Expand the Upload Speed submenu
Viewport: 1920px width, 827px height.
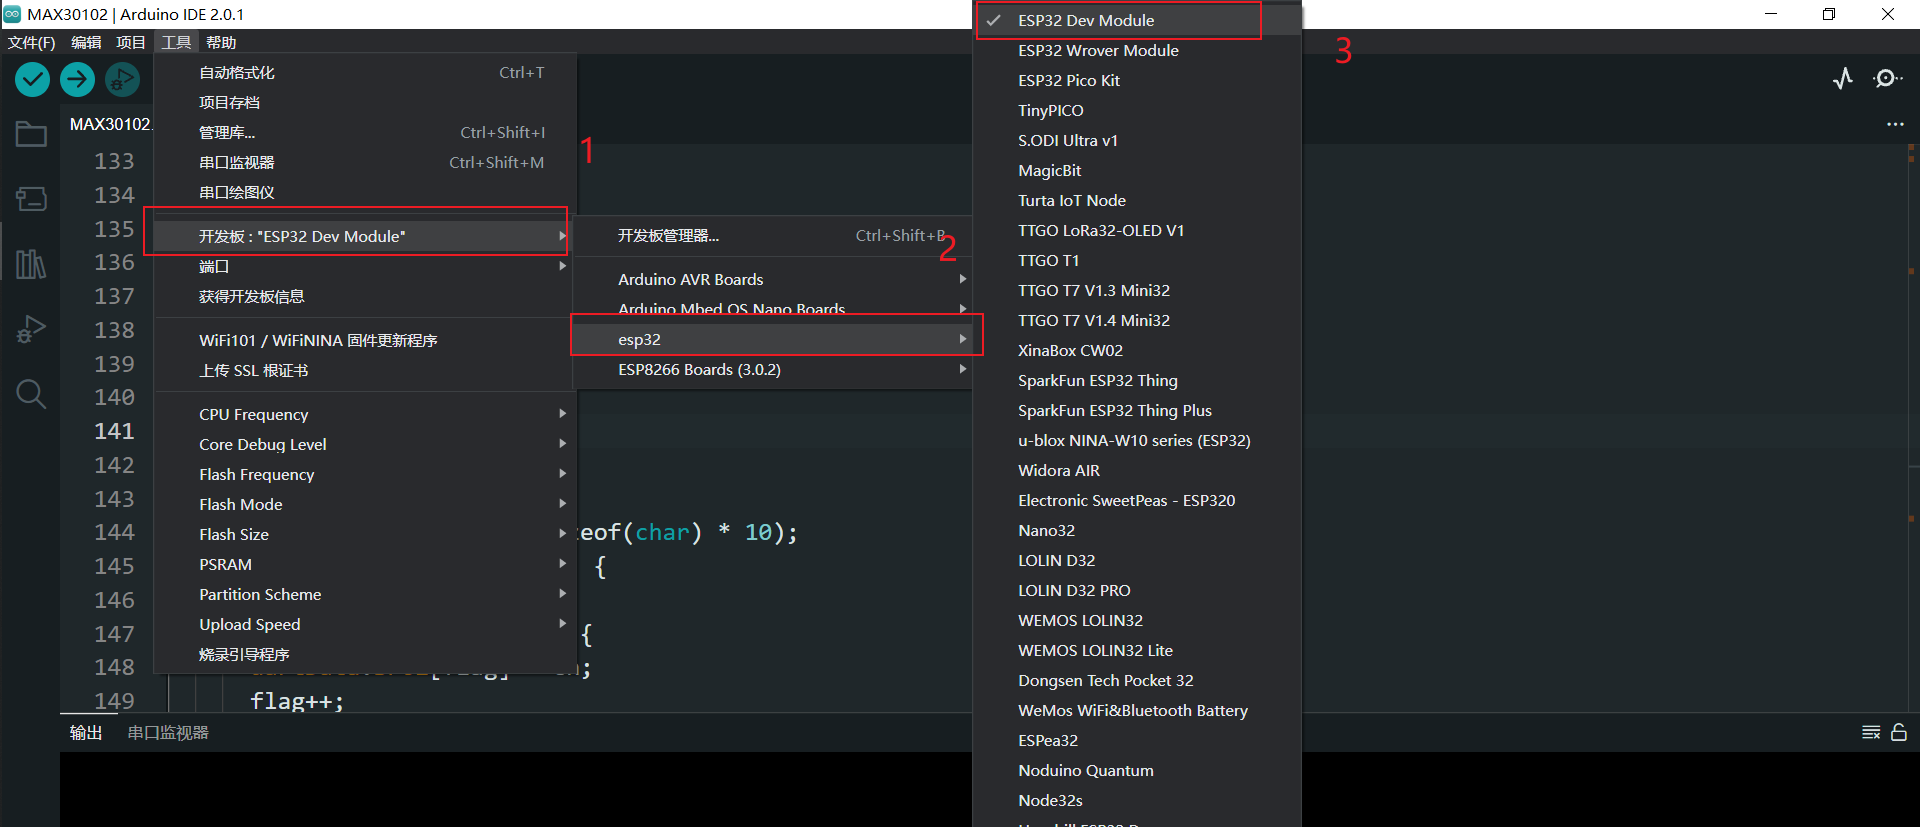click(x=365, y=624)
